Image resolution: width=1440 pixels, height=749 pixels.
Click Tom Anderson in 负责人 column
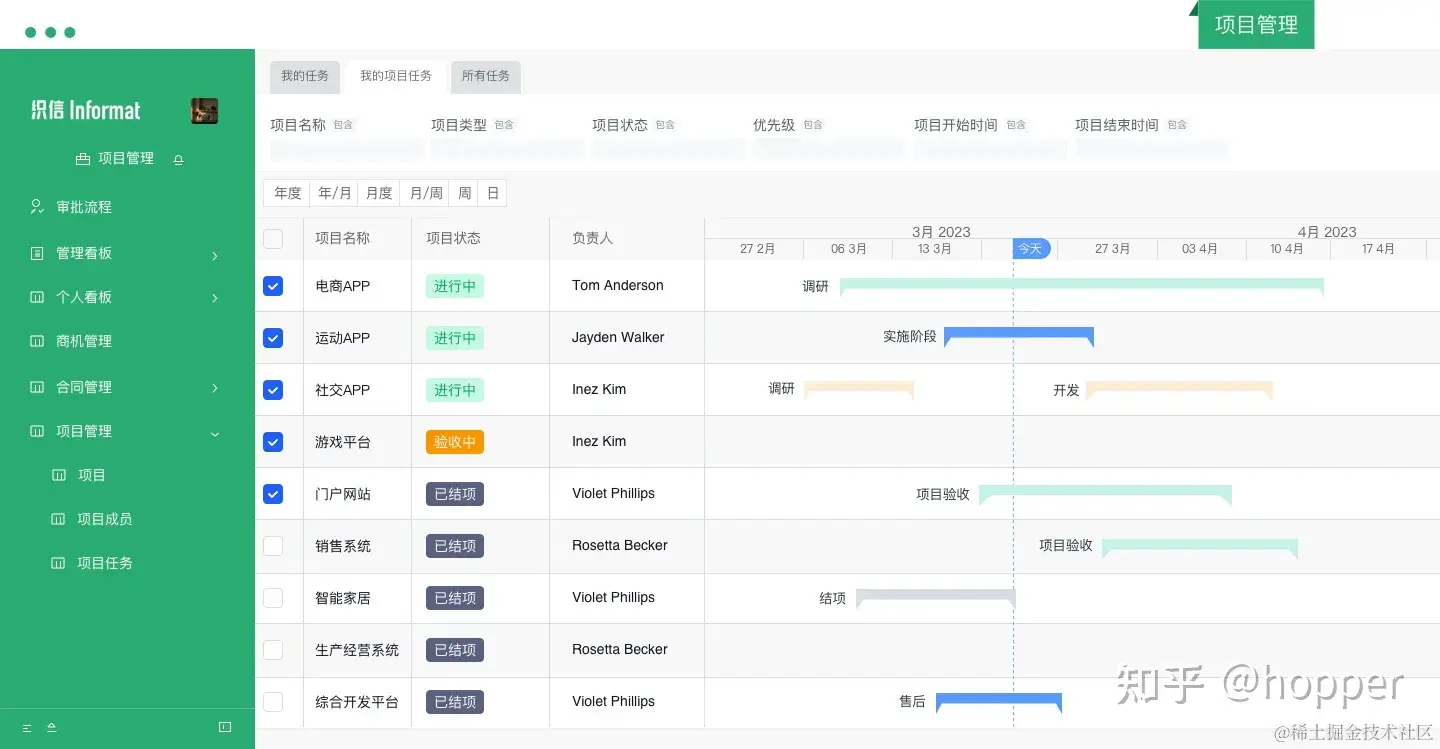618,286
